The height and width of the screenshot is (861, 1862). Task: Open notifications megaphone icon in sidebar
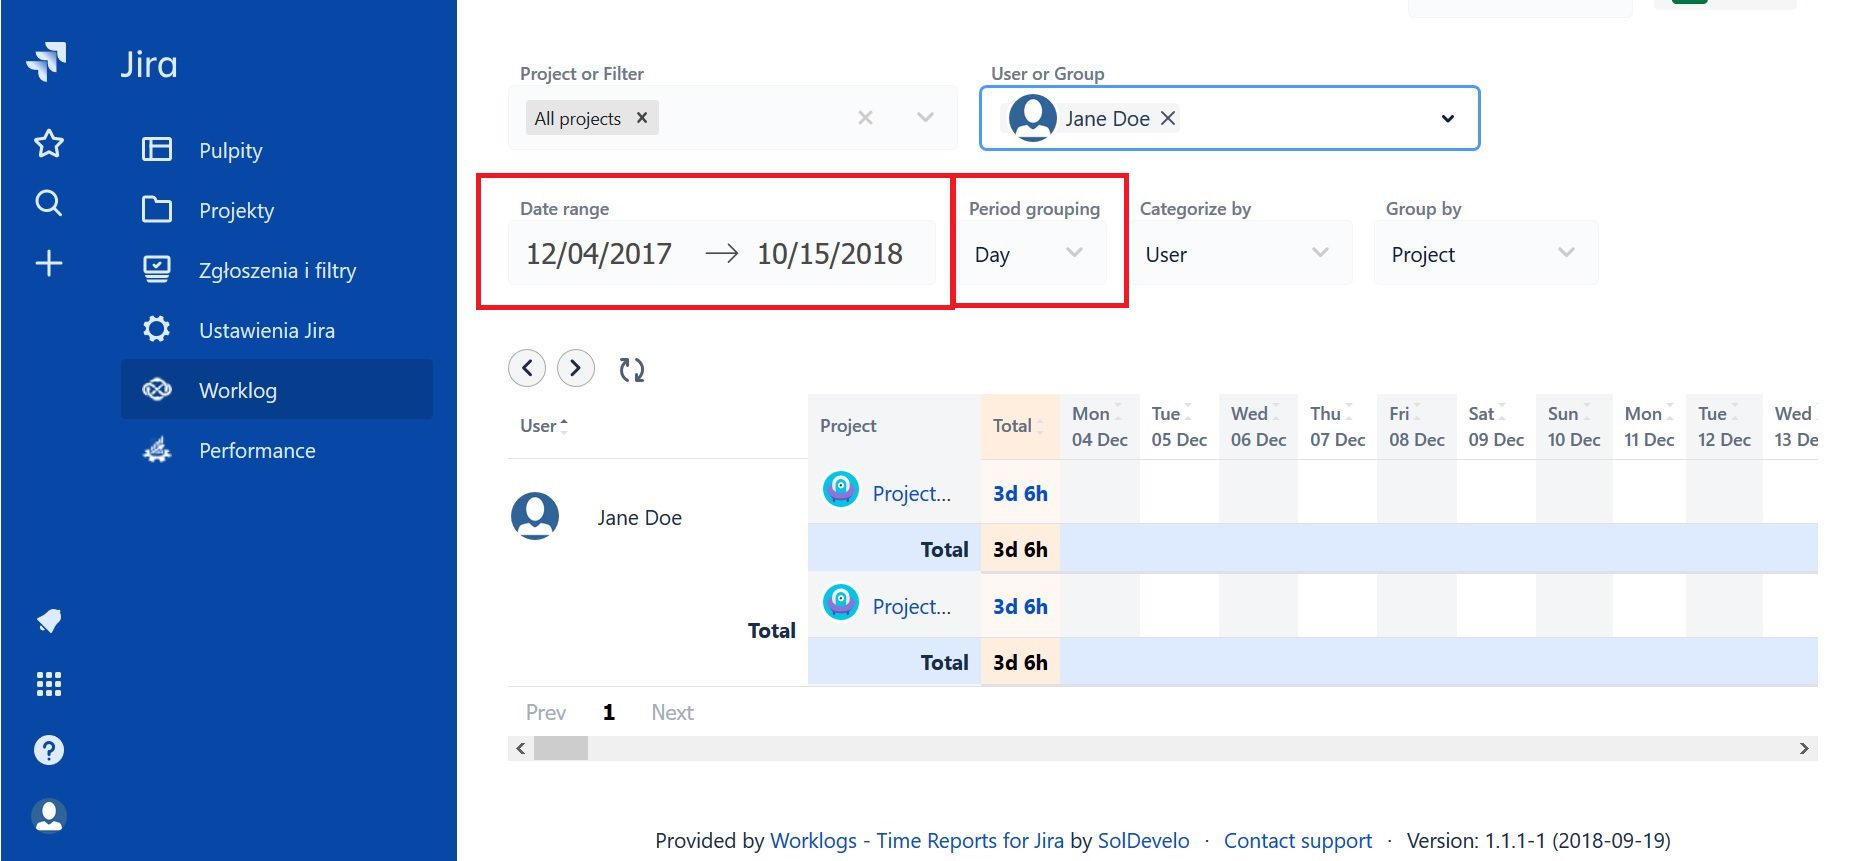(49, 621)
